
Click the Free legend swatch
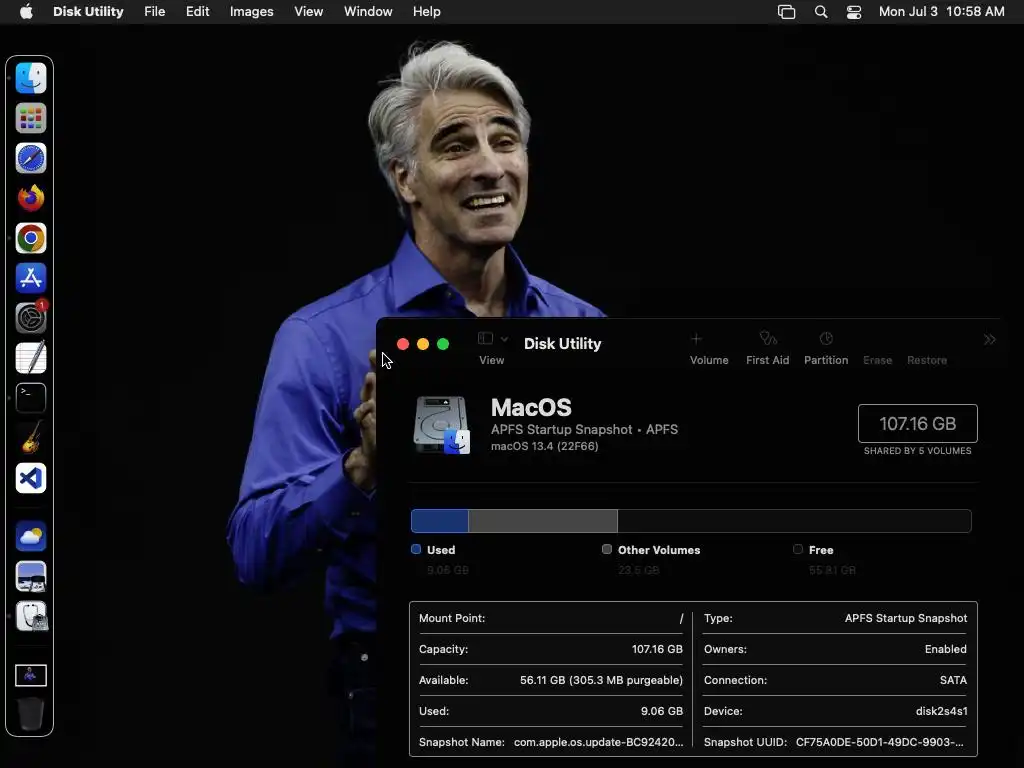(x=797, y=549)
